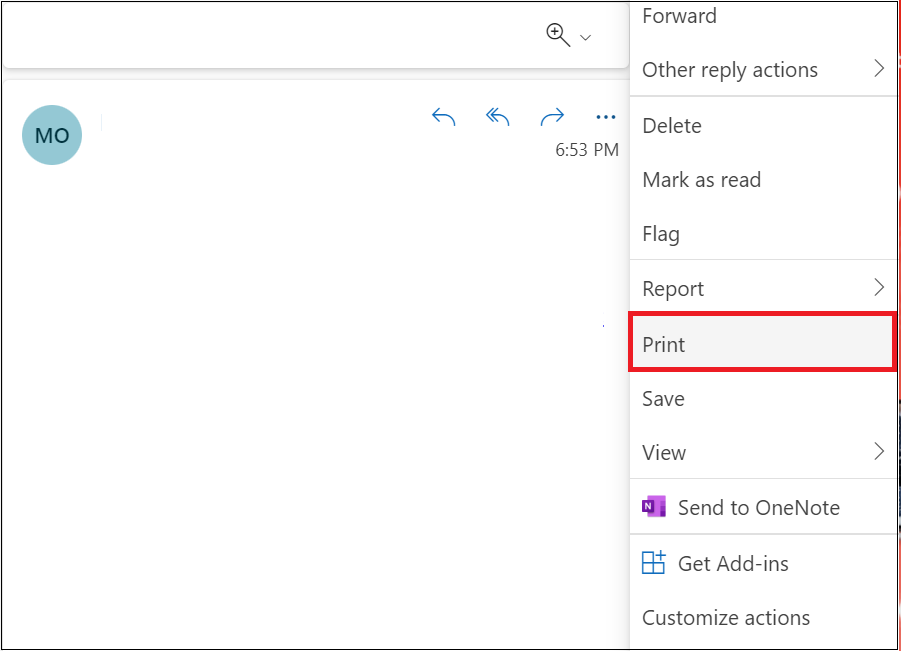Viewport: 901px width, 651px height.
Task: Open Customize actions menu entry
Action: pyautogui.click(x=763, y=618)
